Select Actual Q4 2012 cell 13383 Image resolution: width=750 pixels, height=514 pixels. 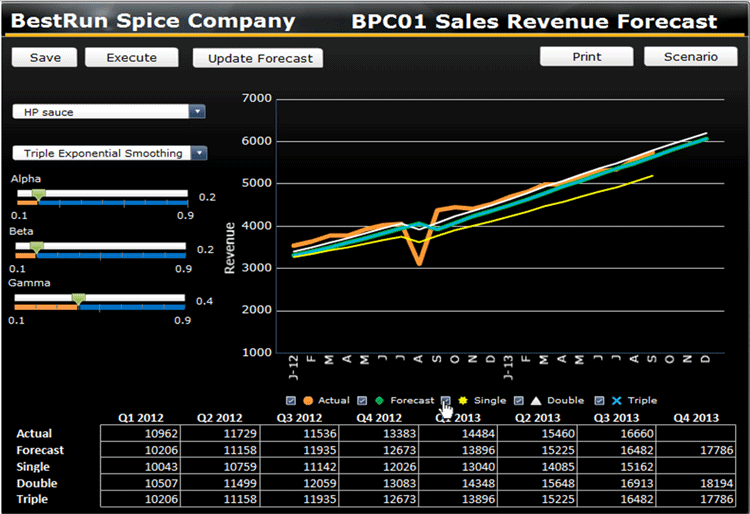pos(379,434)
